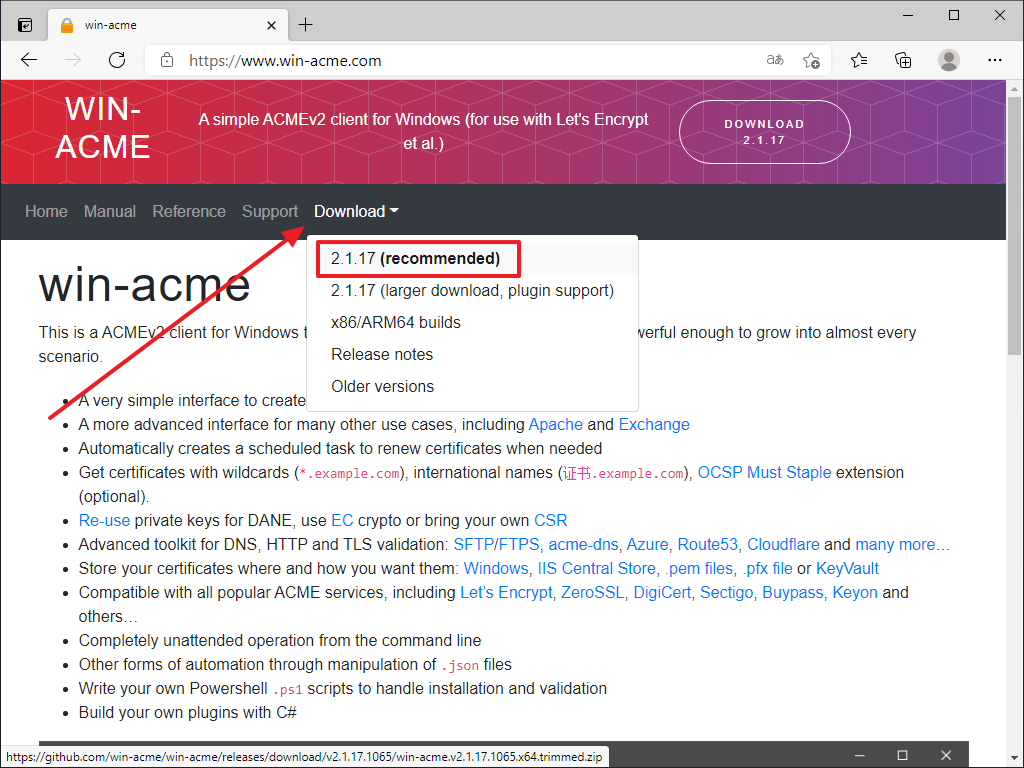Click the site lock icon in address bar

pos(167,61)
